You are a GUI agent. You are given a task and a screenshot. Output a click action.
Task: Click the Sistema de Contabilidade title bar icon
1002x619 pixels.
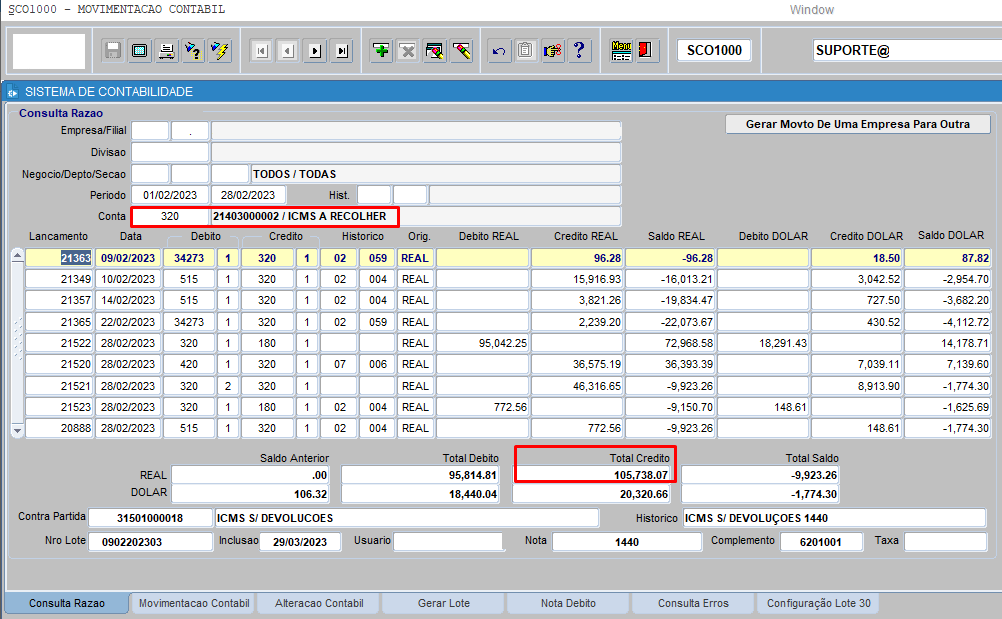(12, 92)
